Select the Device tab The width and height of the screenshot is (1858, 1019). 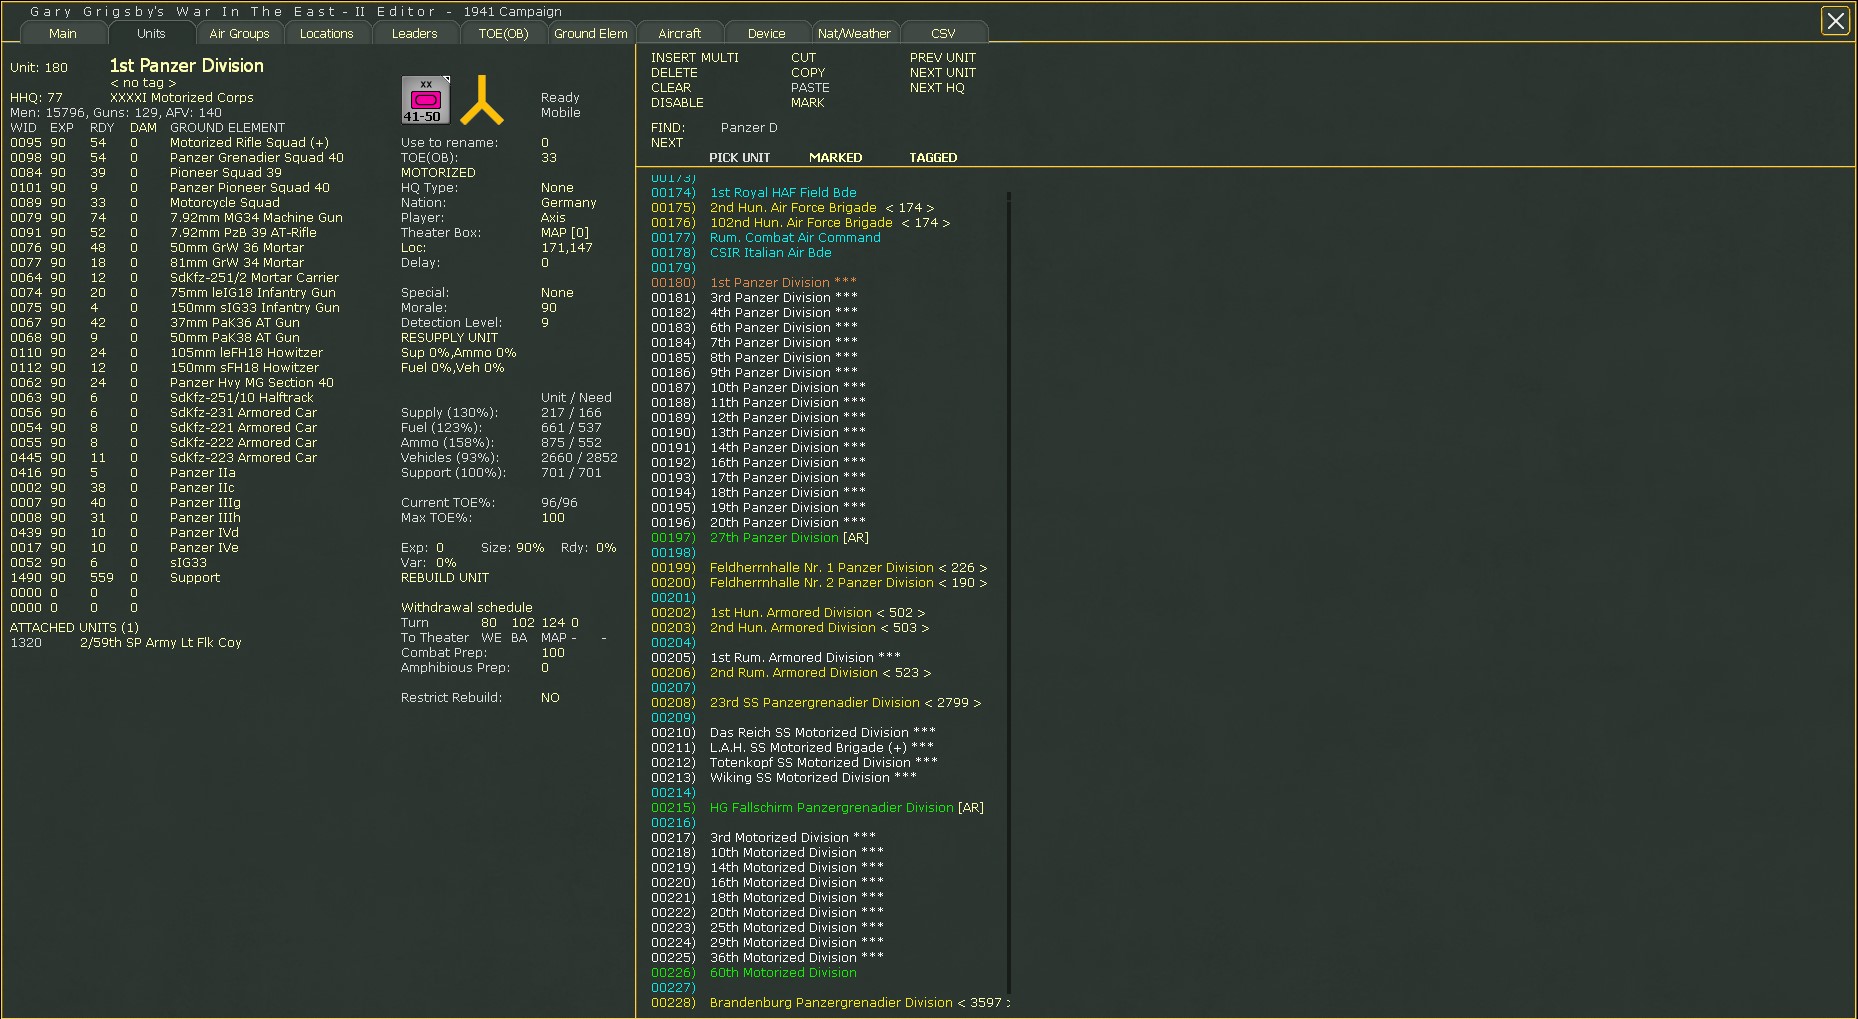(x=767, y=33)
